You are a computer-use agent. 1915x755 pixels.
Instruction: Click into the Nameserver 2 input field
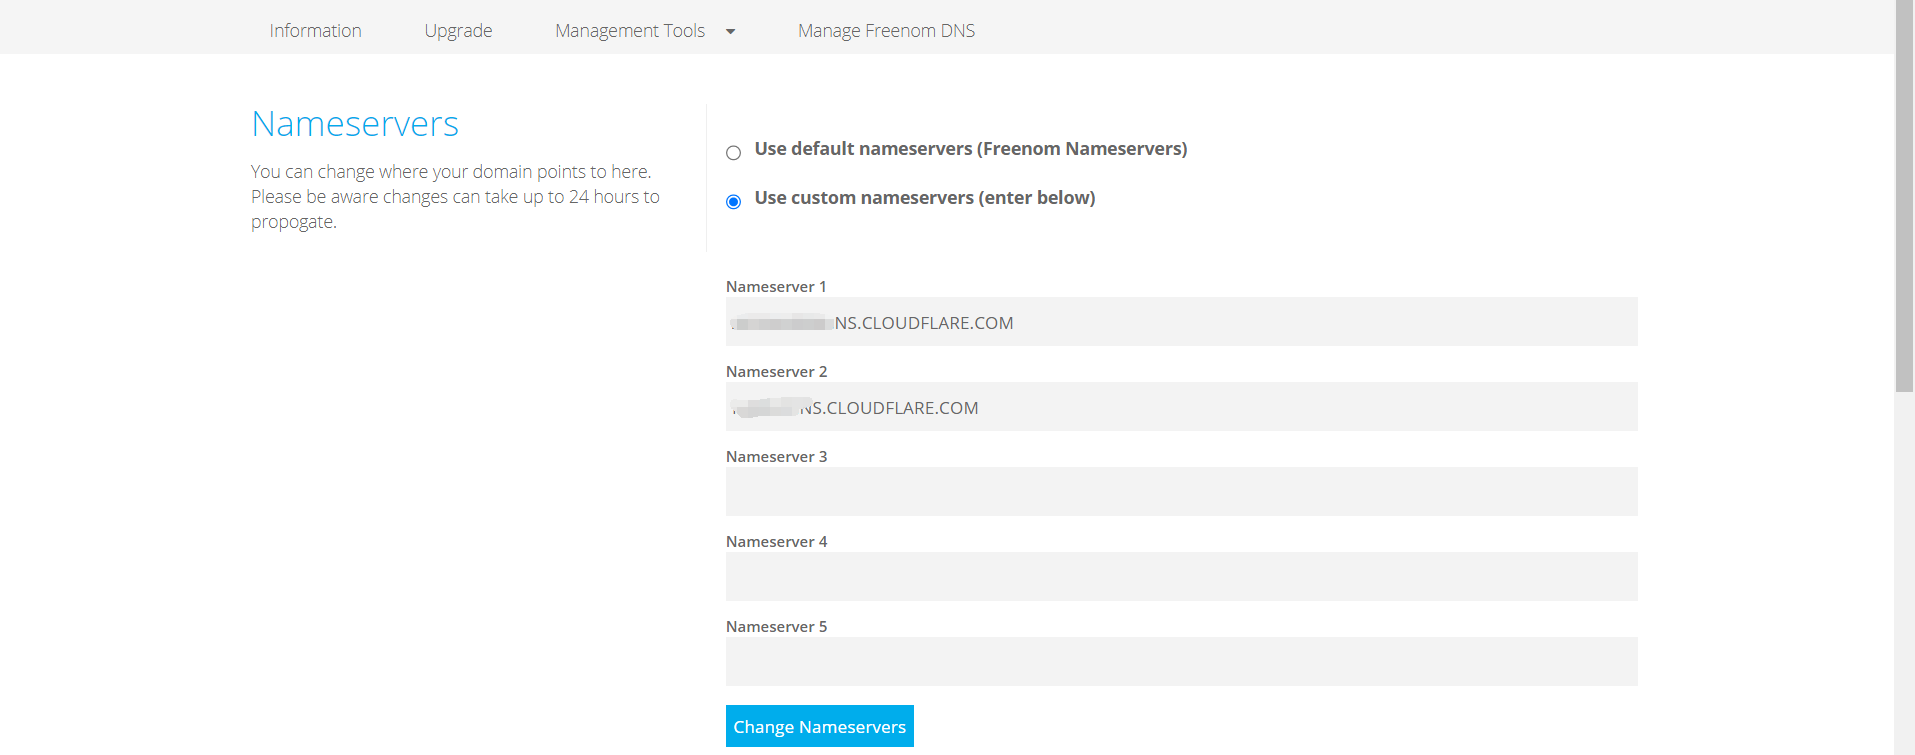tap(1181, 407)
